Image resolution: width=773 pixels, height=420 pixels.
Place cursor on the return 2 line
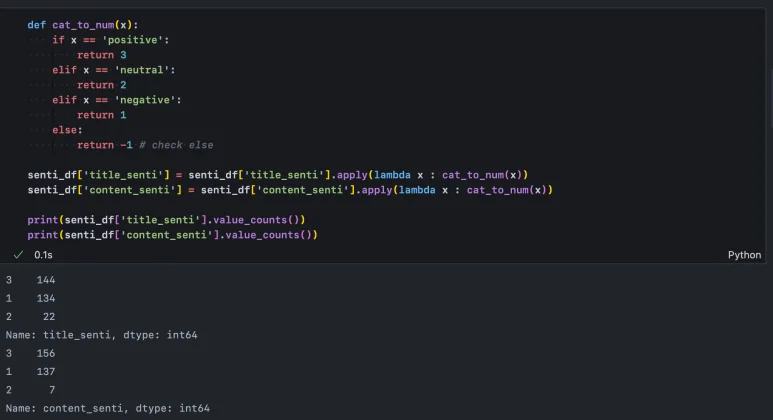coord(102,85)
